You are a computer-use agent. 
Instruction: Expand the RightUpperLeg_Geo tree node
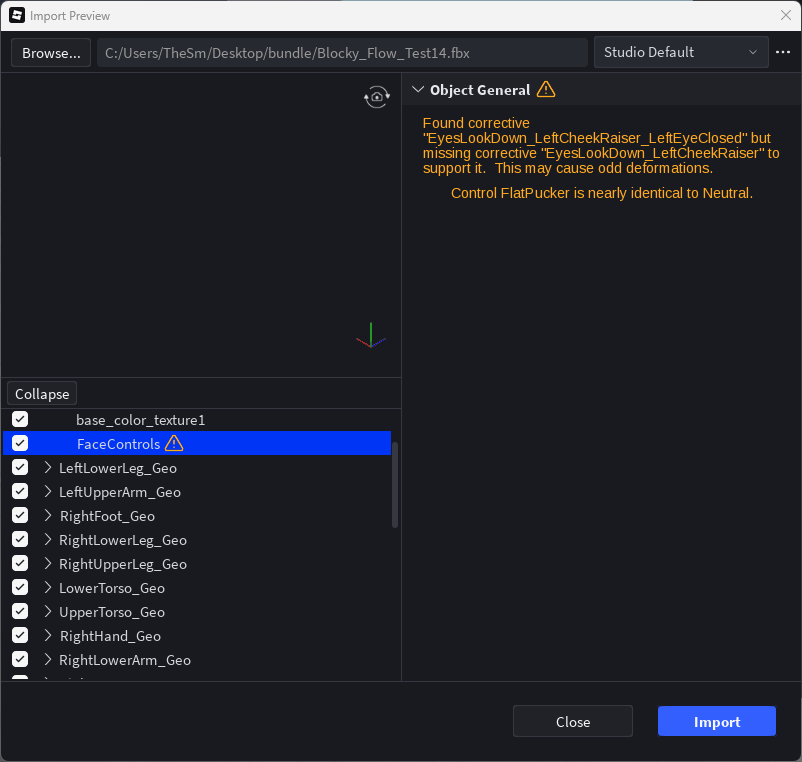point(48,564)
